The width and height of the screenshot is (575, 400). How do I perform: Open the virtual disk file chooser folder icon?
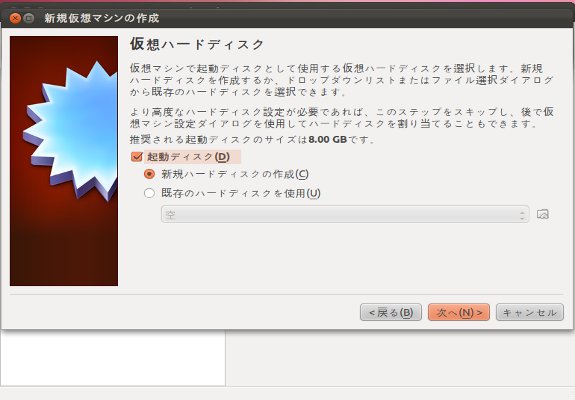(543, 214)
